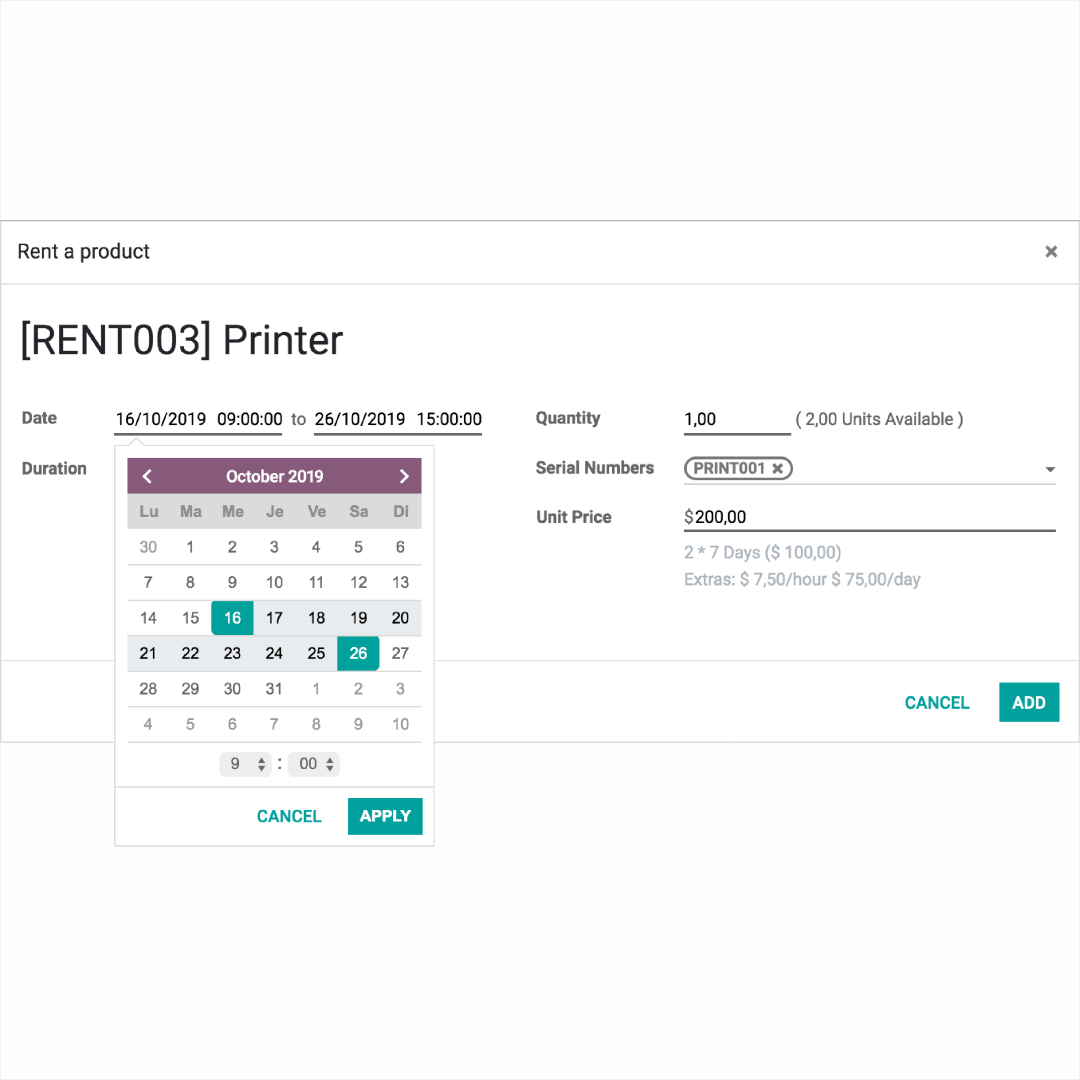Click ADD to confirm the rental
The height and width of the screenshot is (1080, 1080).
point(1029,702)
